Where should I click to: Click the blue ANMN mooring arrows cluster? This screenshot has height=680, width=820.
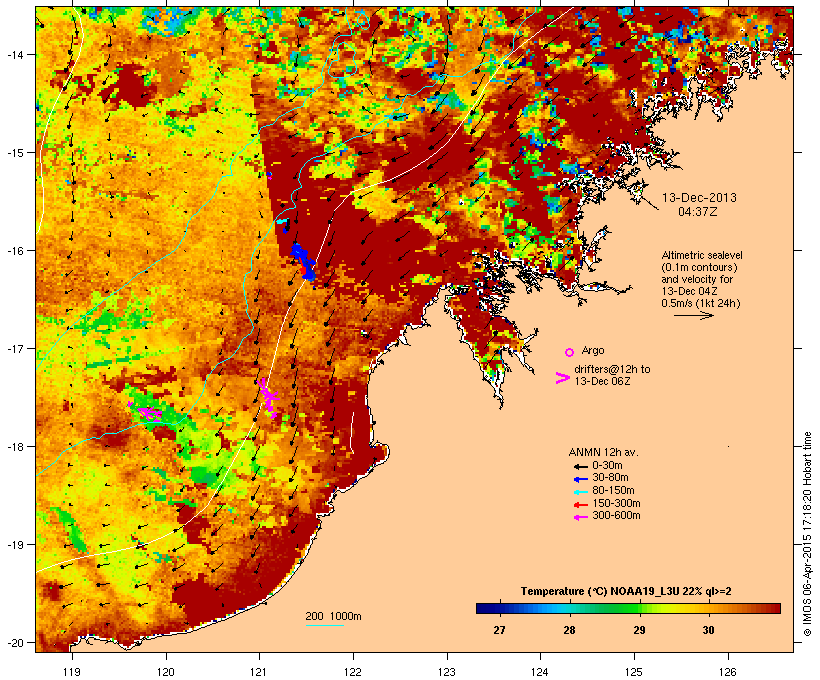303,261
